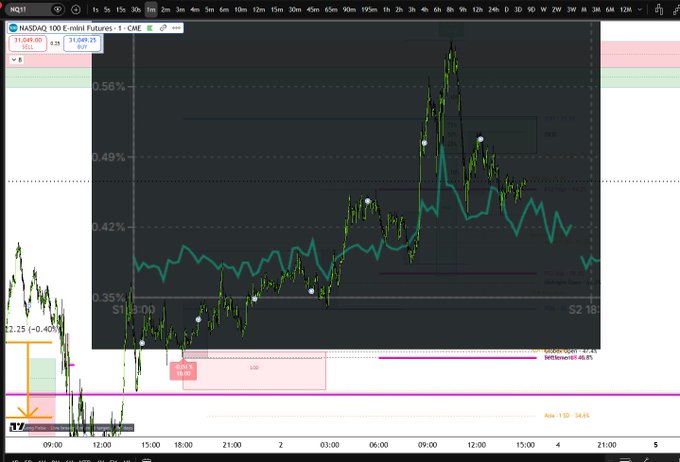Image resolution: width=680 pixels, height=462 pixels.
Task: Open the candlestick chart type icon
Action: [x=659, y=9]
